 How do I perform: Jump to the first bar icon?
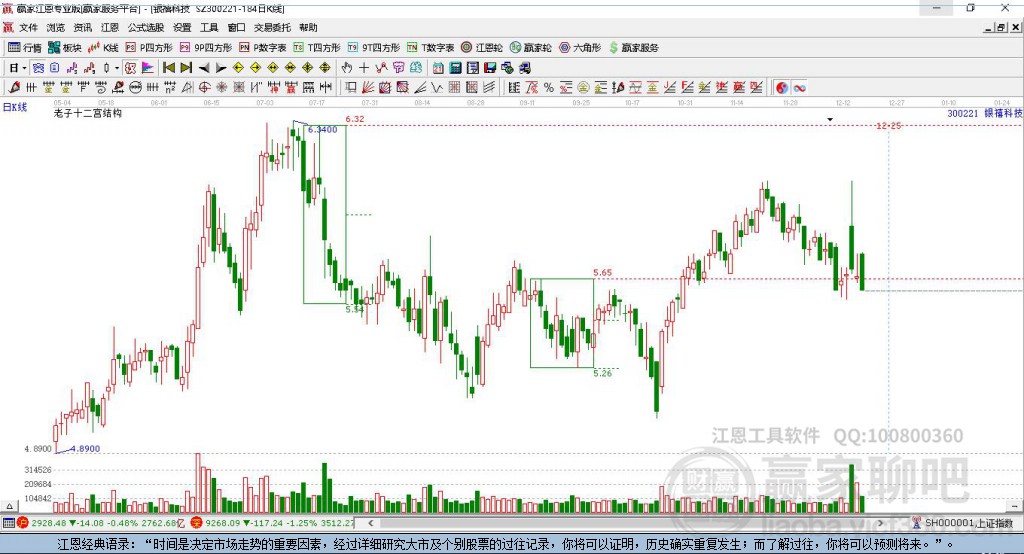168,68
